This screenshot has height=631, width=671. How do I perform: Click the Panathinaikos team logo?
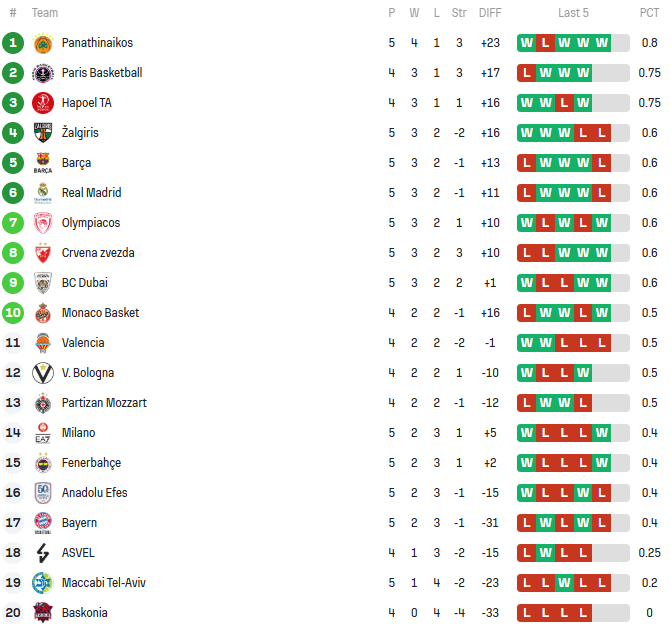click(x=42, y=43)
